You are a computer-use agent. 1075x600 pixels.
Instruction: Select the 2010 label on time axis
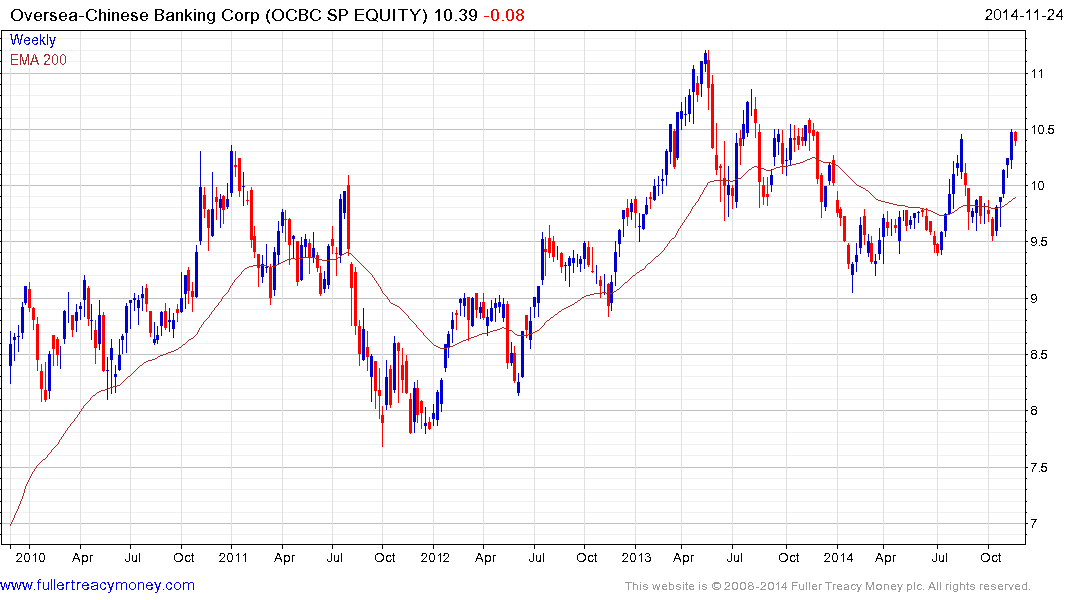point(30,557)
